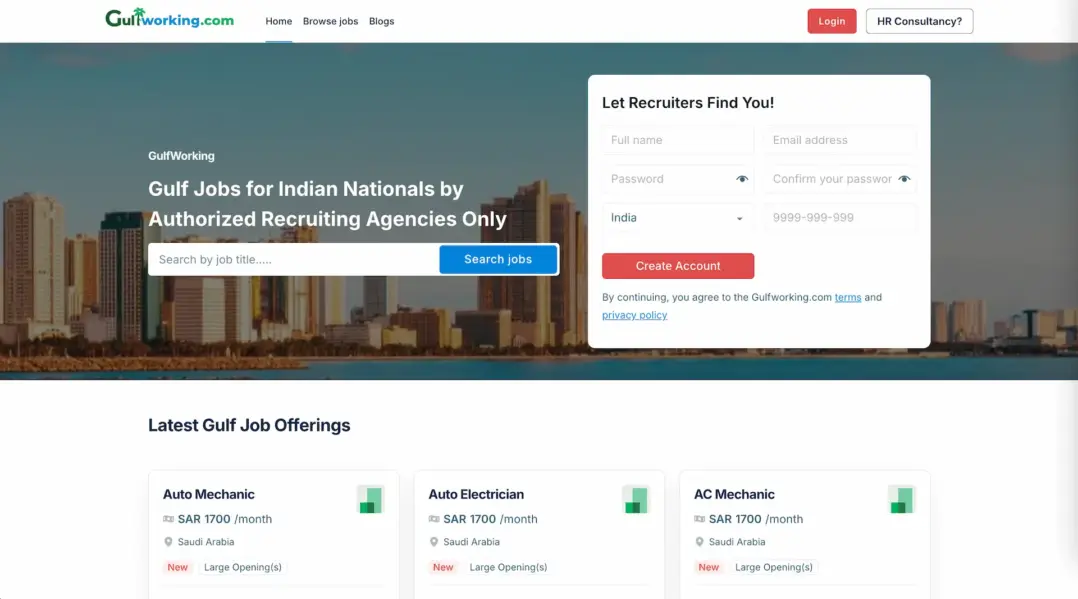Click location pin icon on AC Mechanic card
1078x599 pixels.
pyautogui.click(x=699, y=542)
